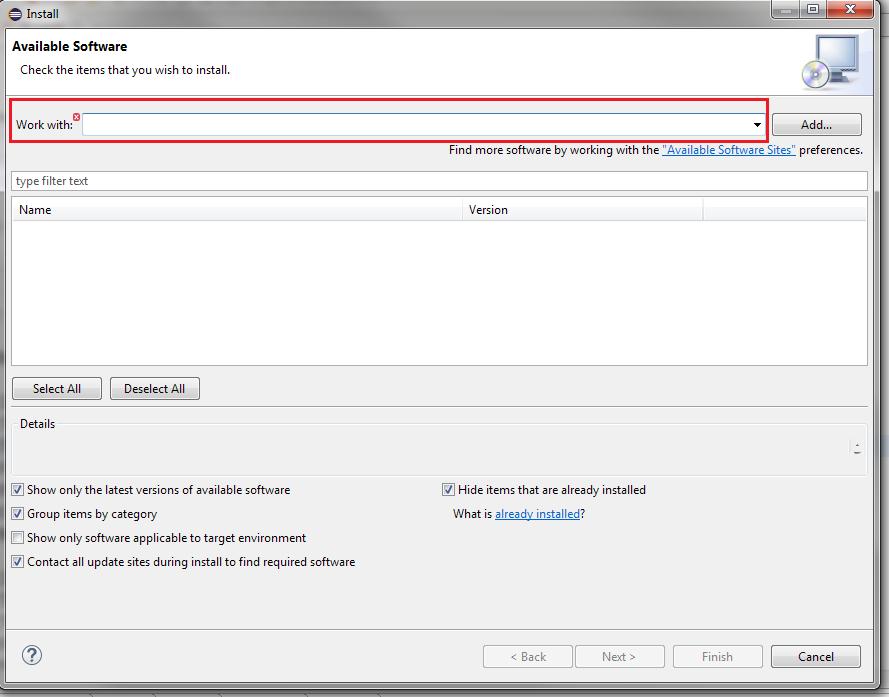Click the Eclipse icon in the title bar
Viewport: 889px width, 697px height.
15,14
